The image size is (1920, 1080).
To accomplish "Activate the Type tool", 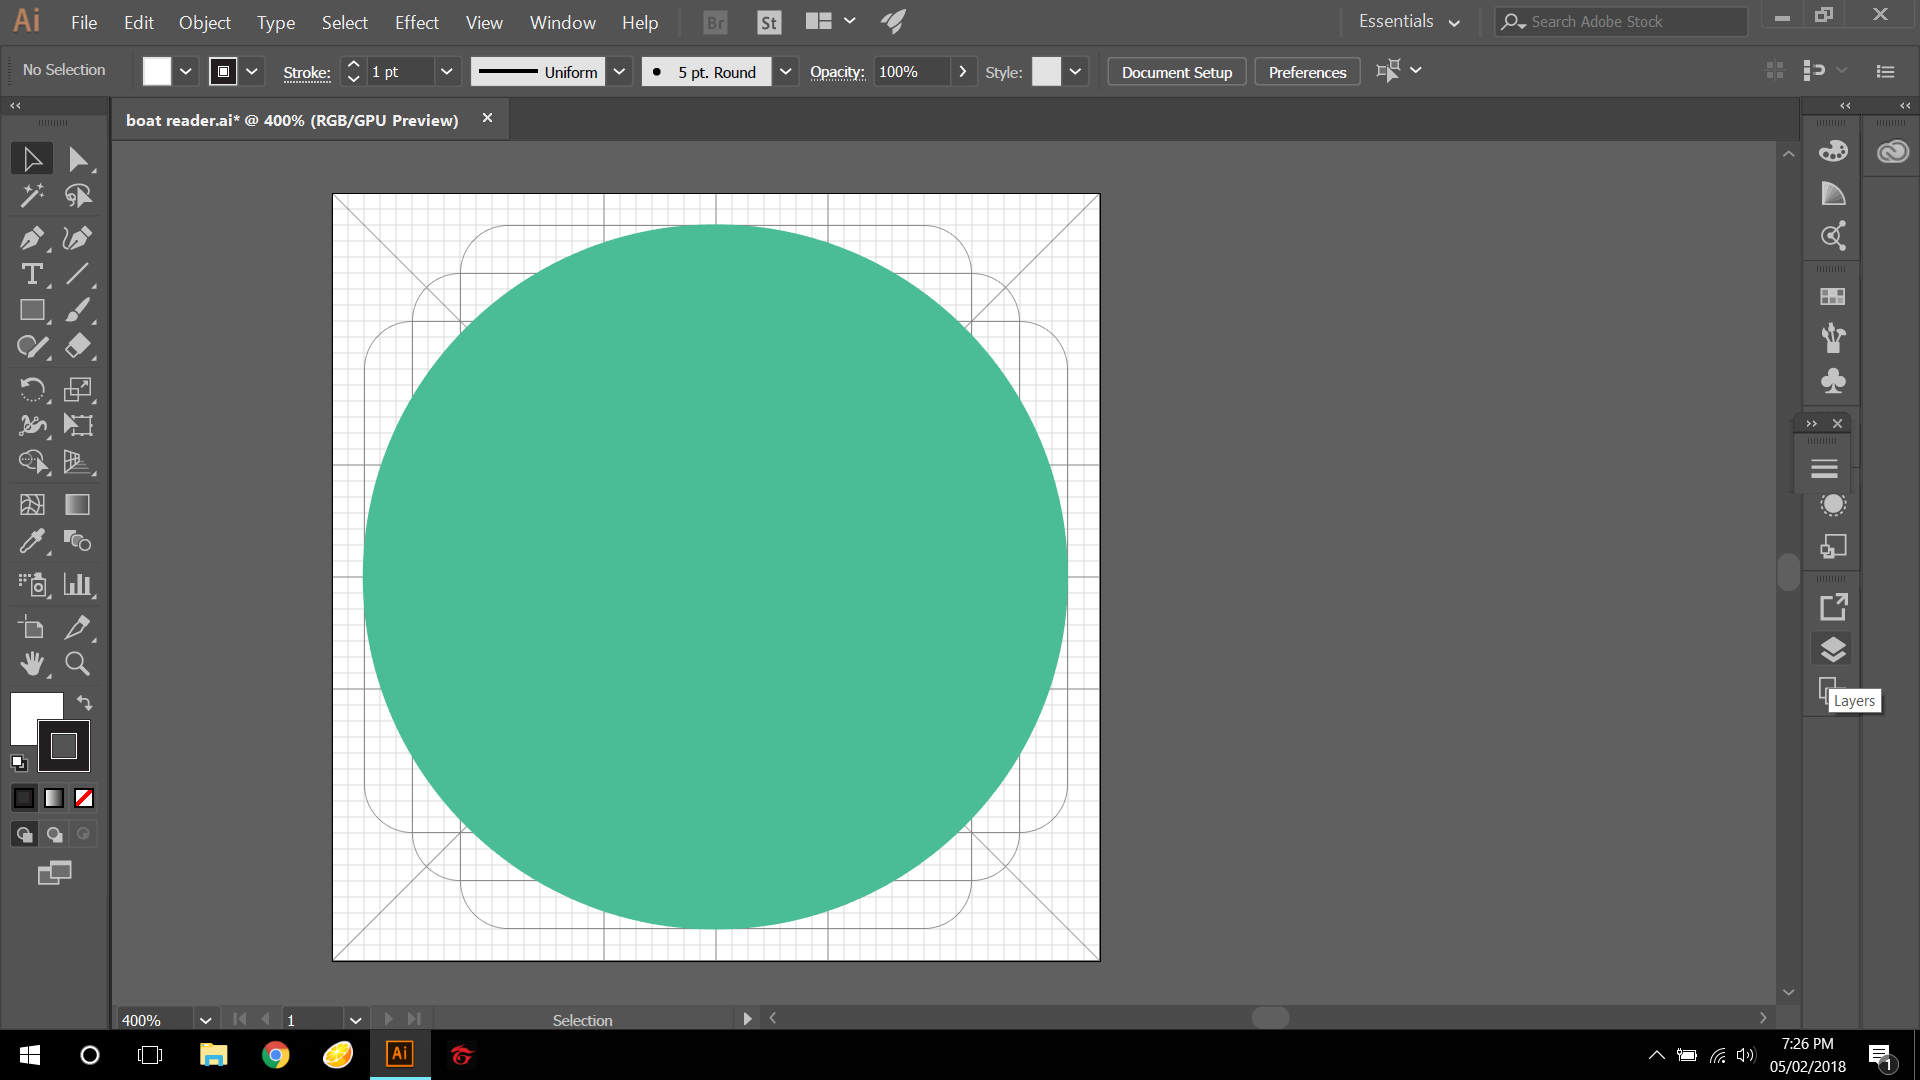I will click(x=32, y=274).
